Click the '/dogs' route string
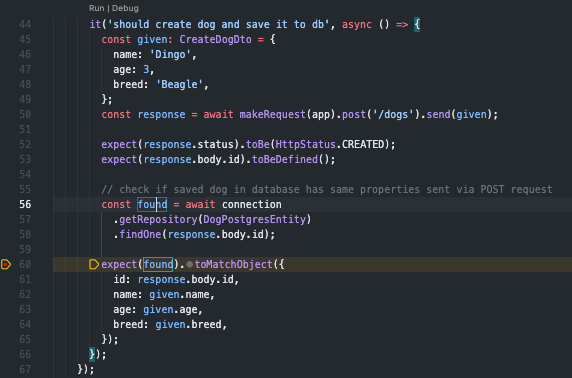This screenshot has height=378, width=572. pyautogui.click(x=393, y=115)
